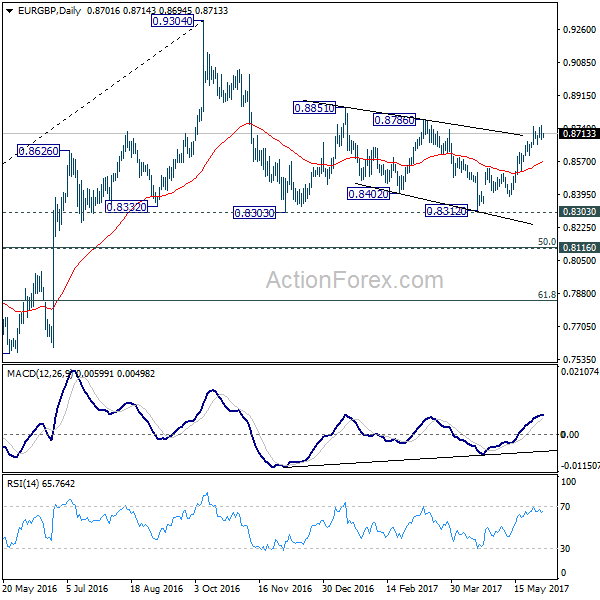This screenshot has height=600, width=600.
Task: Click the 0.78800 price axis value
Action: [x=579, y=293]
